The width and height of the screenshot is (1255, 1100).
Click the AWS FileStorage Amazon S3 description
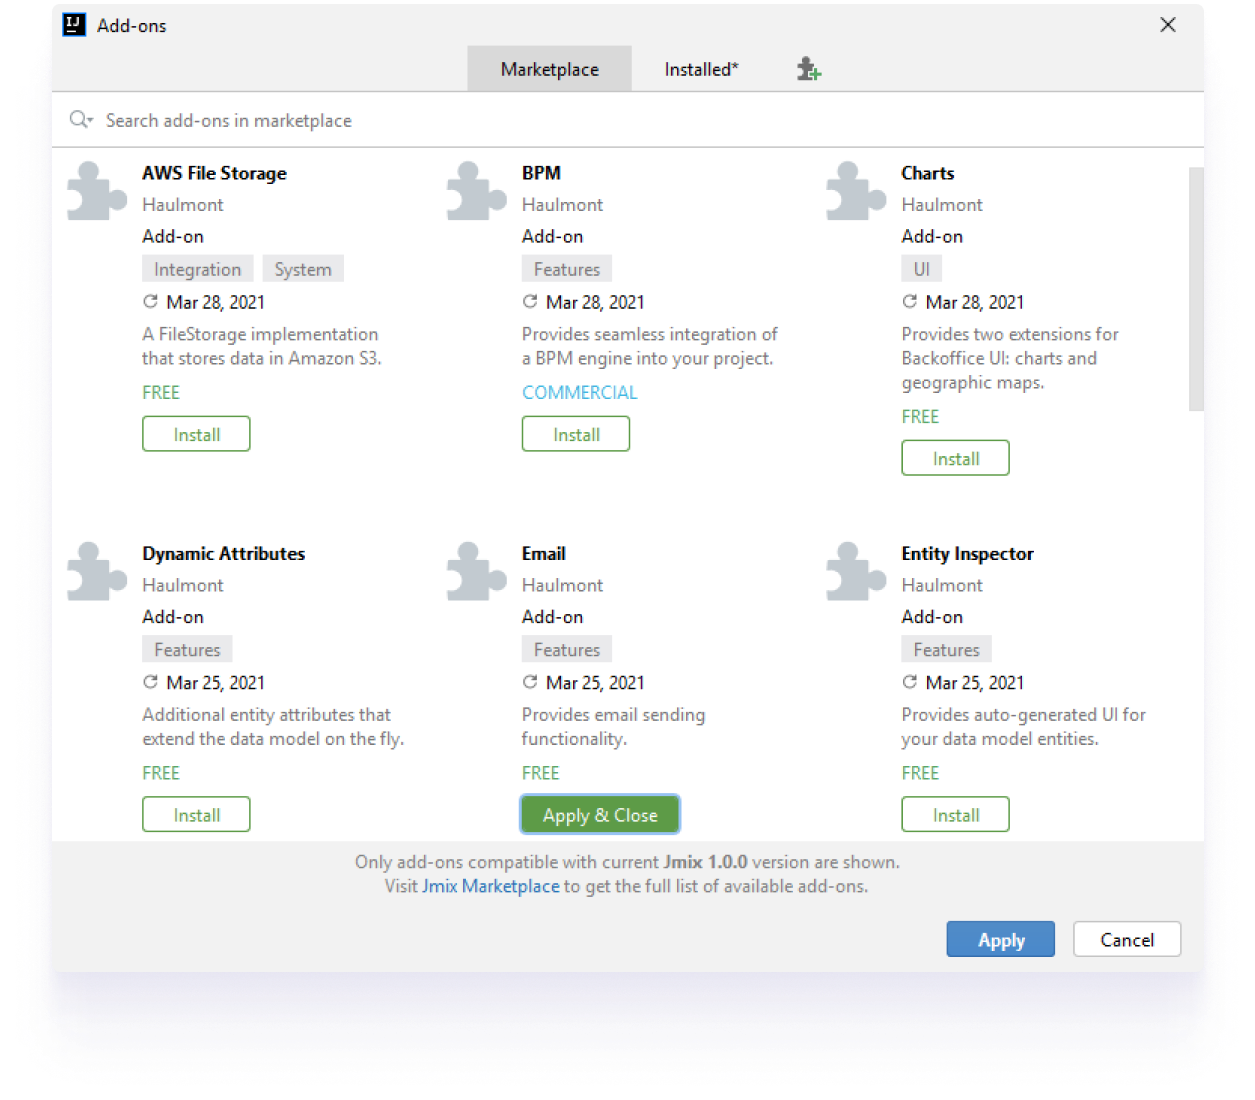[x=262, y=346]
